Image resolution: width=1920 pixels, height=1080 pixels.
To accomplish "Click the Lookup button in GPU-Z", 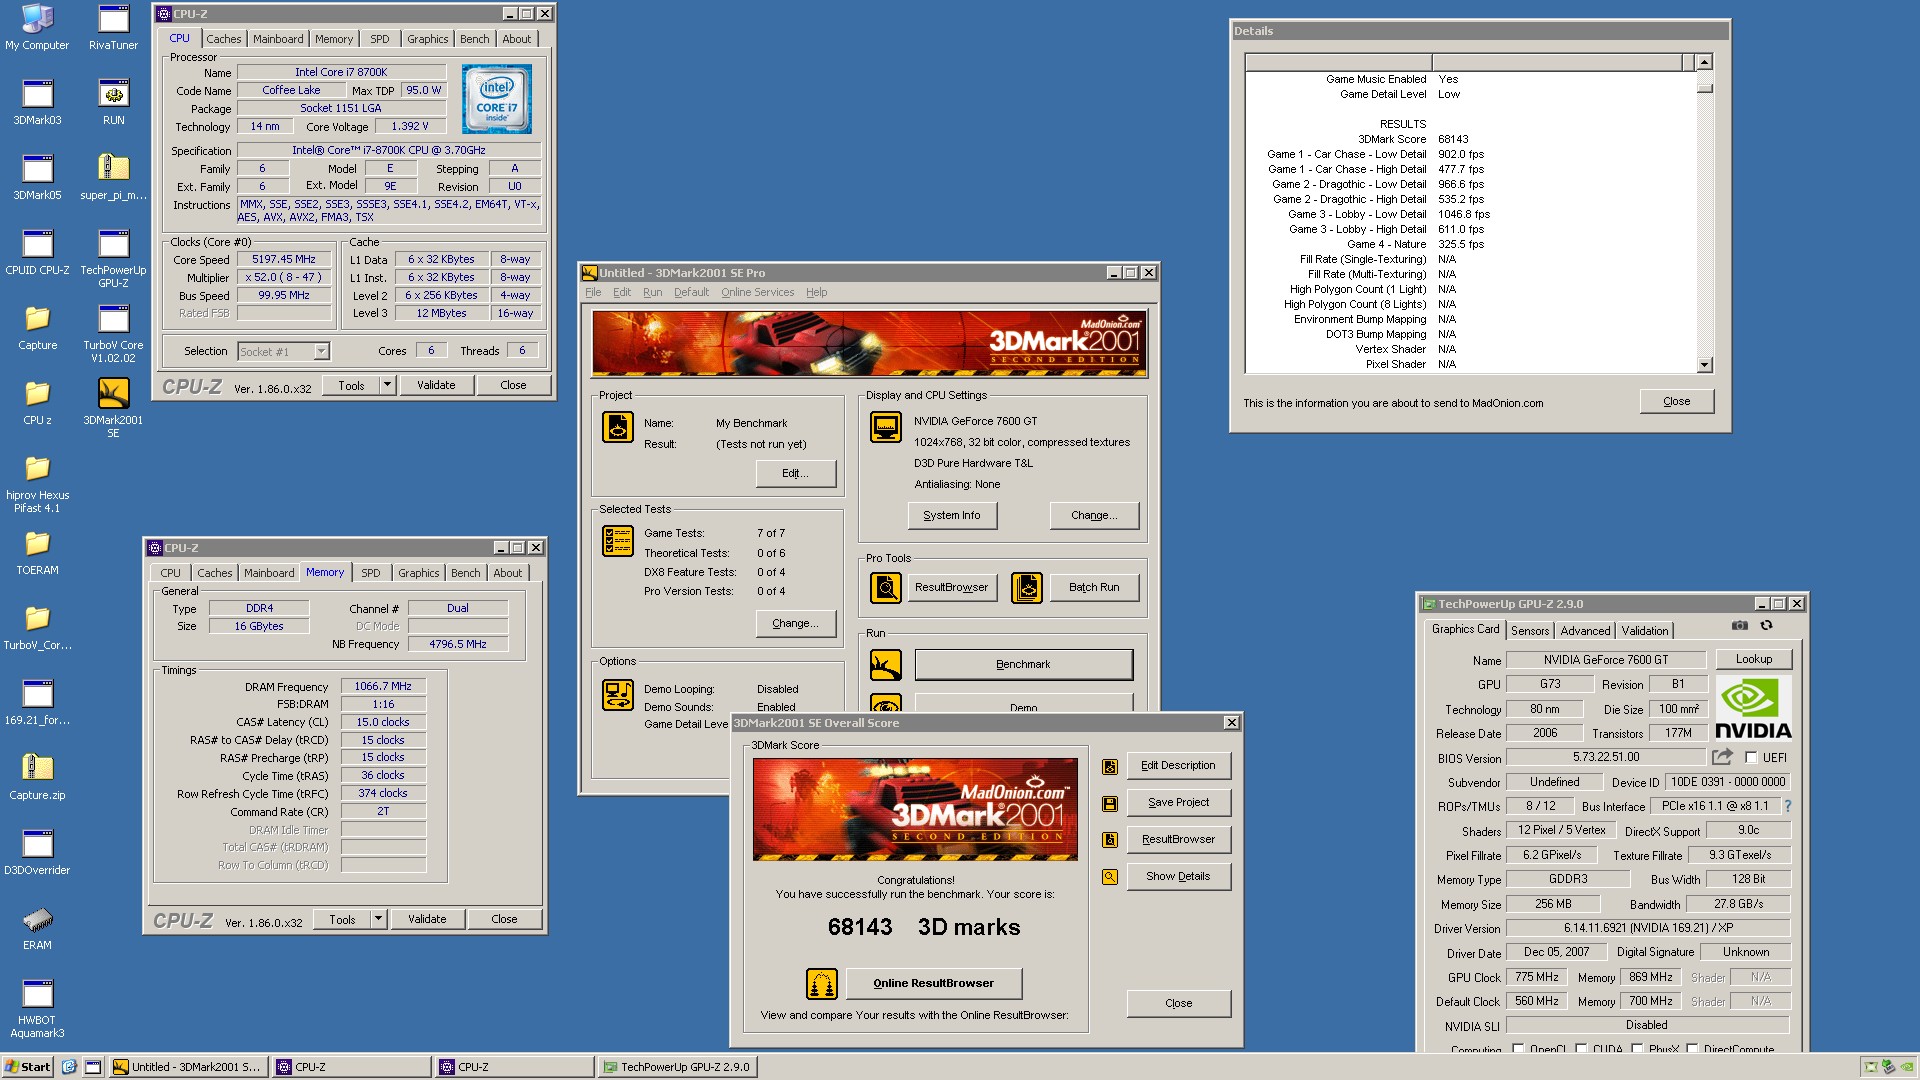I will pos(1754,659).
